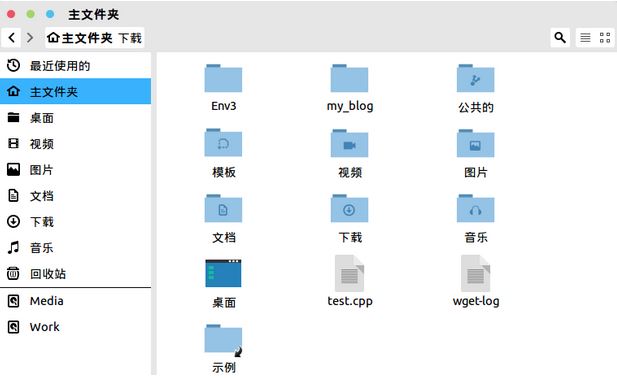Click the download arrow icon in sidebar
This screenshot has width=617, height=380.
[x=13, y=221]
